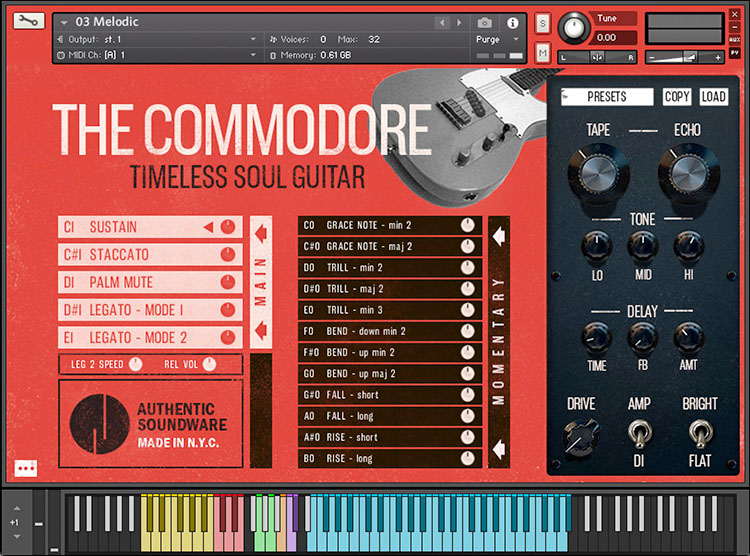Click the COPY preset button
The height and width of the screenshot is (556, 750).
[x=677, y=97]
